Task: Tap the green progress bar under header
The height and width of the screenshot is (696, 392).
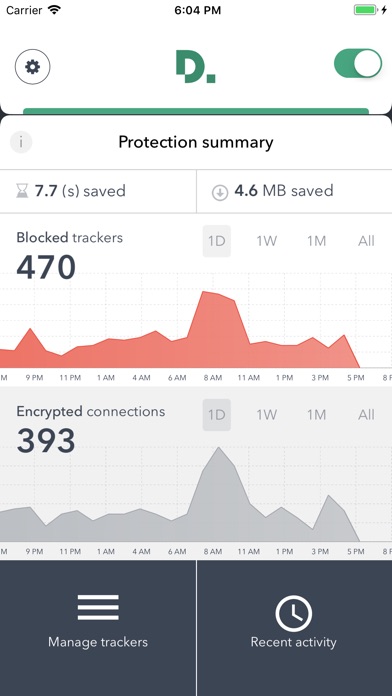Action: point(196,111)
